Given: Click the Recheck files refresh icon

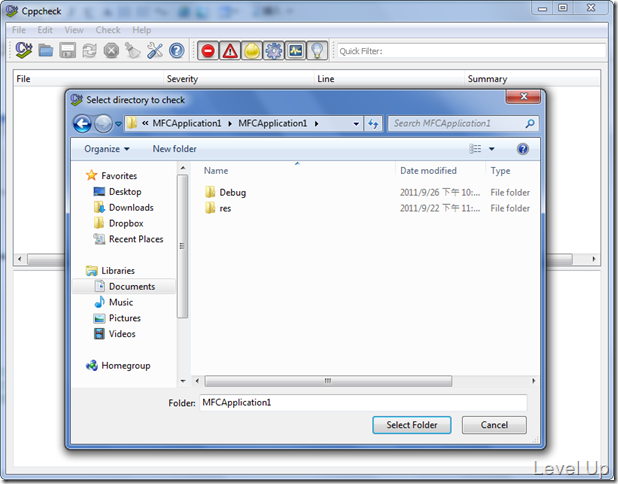Looking at the screenshot, I should pyautogui.click(x=89, y=51).
